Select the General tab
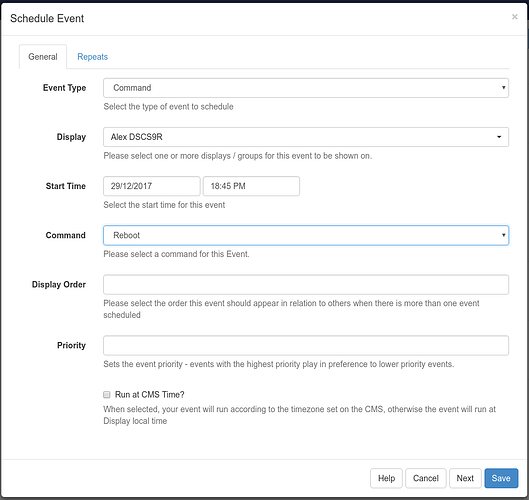Image resolution: width=529 pixels, height=500 pixels. [x=43, y=57]
